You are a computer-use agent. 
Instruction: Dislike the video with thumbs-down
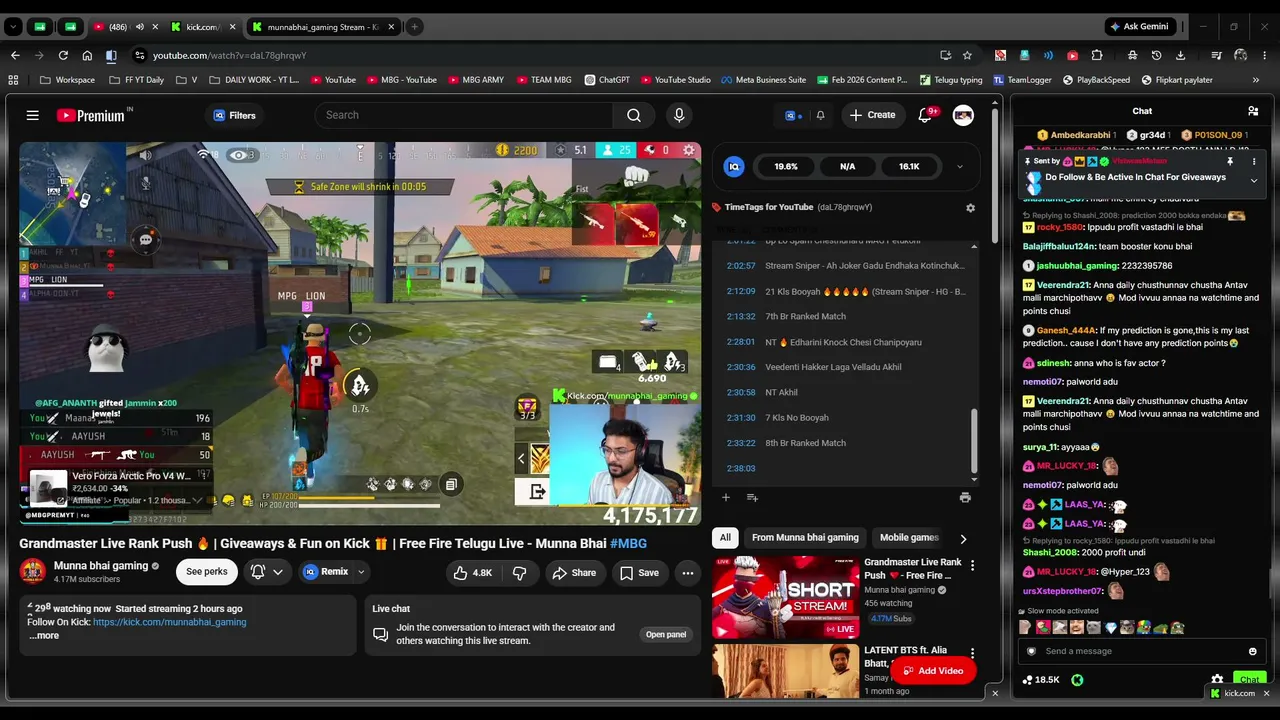coord(520,573)
